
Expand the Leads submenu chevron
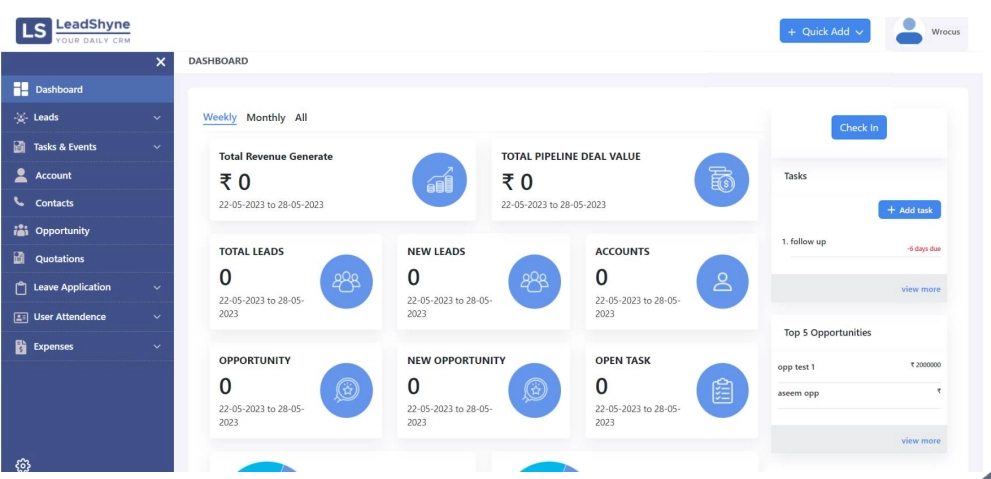pos(157,118)
